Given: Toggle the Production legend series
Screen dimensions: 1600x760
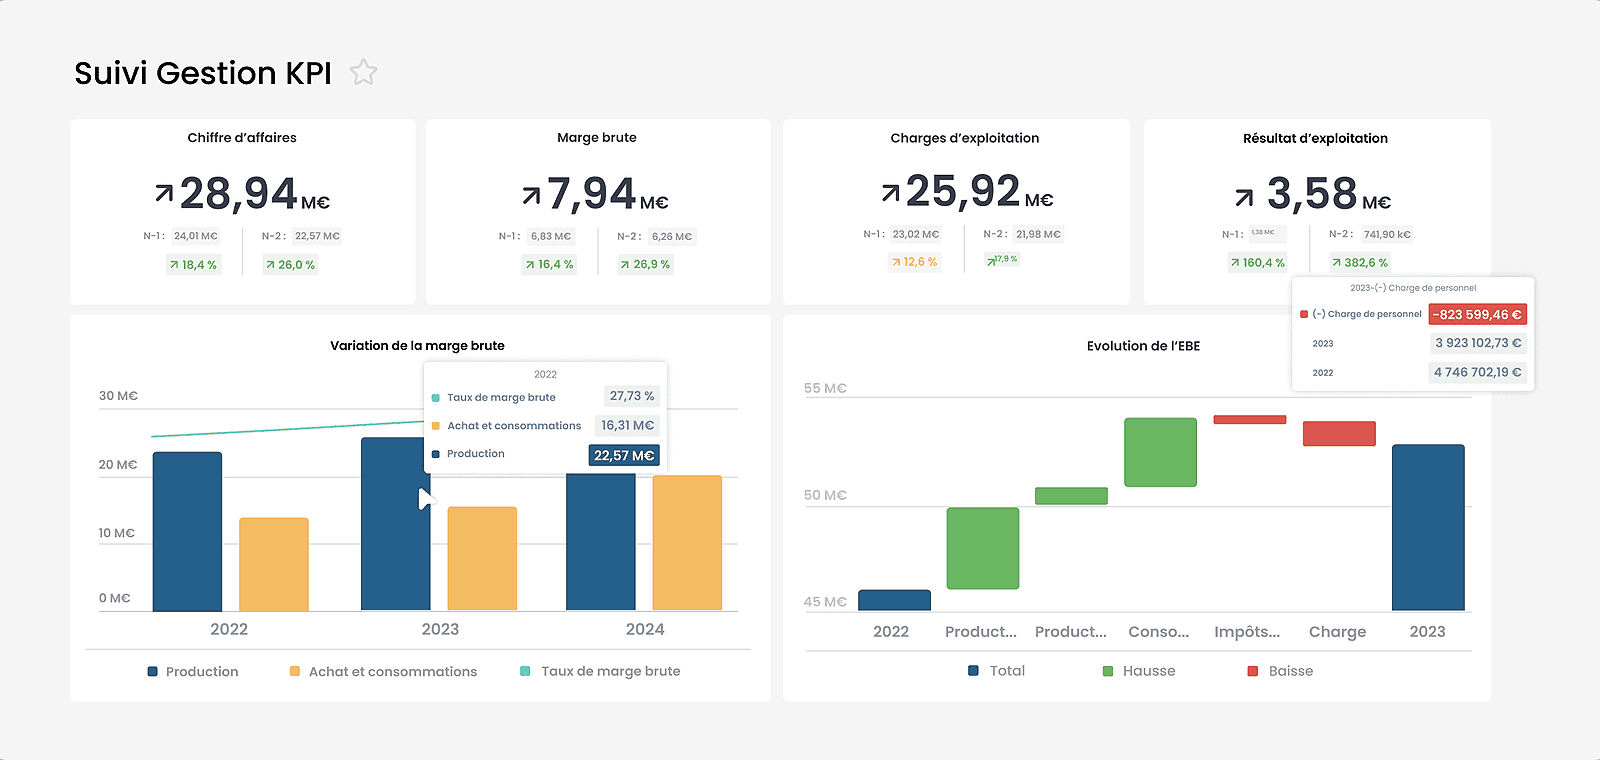Looking at the screenshot, I should 193,672.
